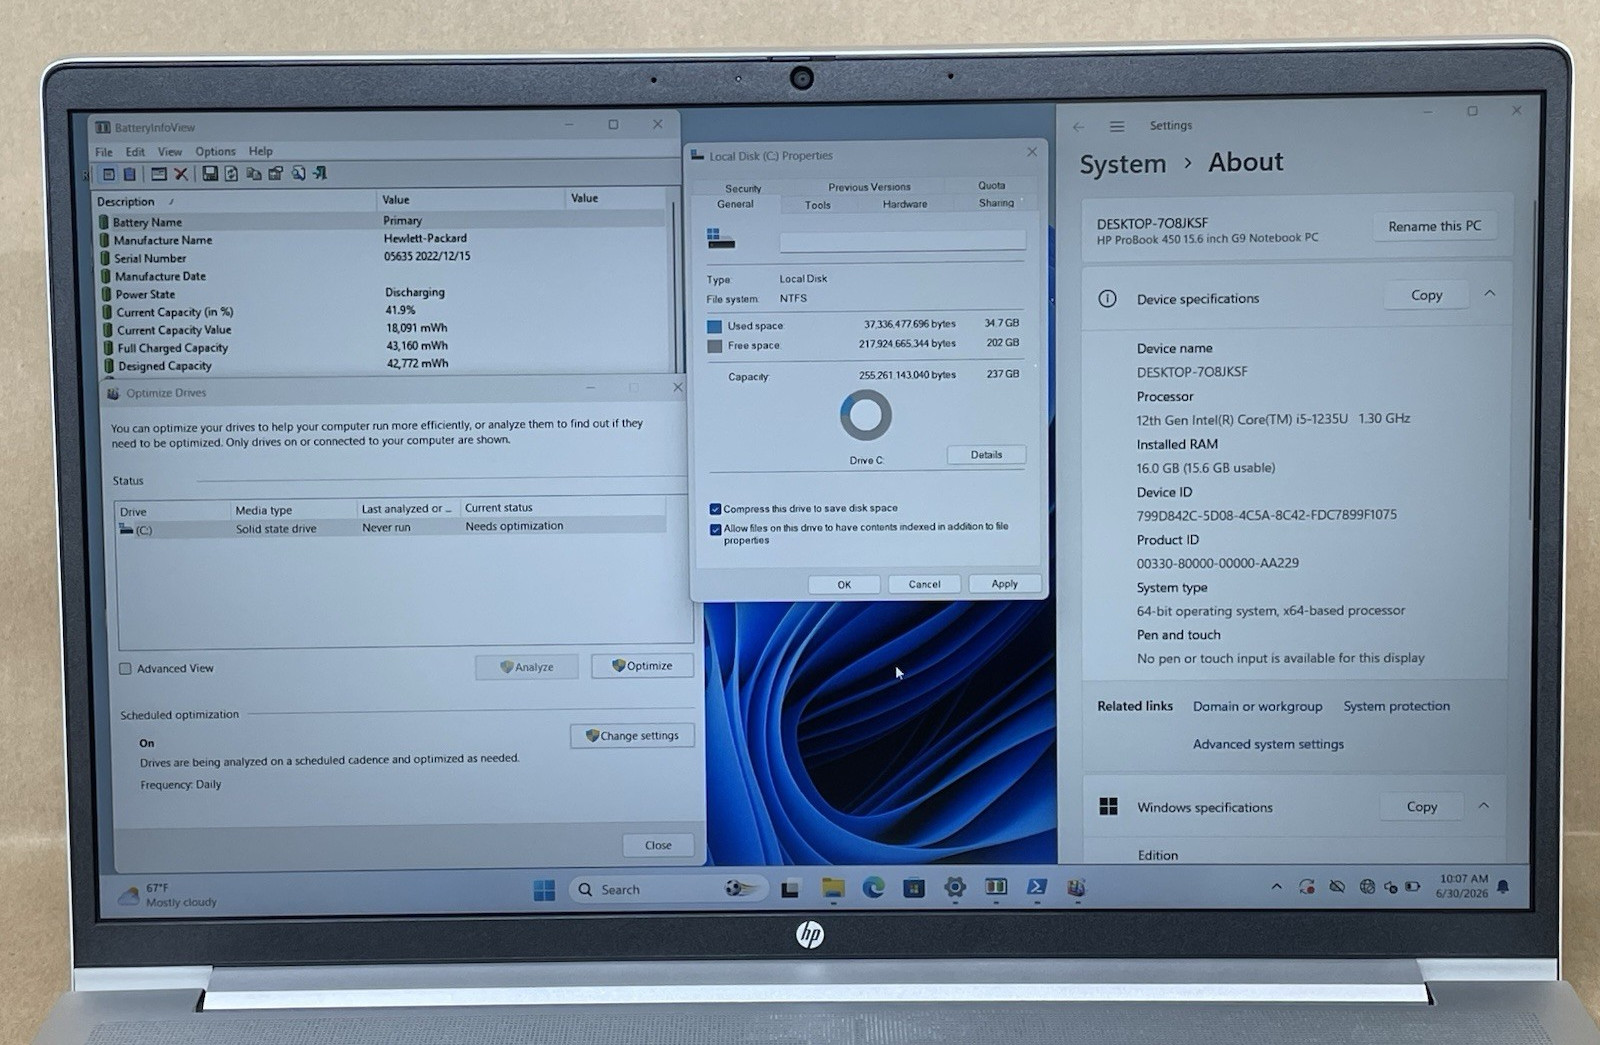Image resolution: width=1600 pixels, height=1045 pixels.
Task: Switch to the Tools tab in disk properties
Action: click(818, 205)
